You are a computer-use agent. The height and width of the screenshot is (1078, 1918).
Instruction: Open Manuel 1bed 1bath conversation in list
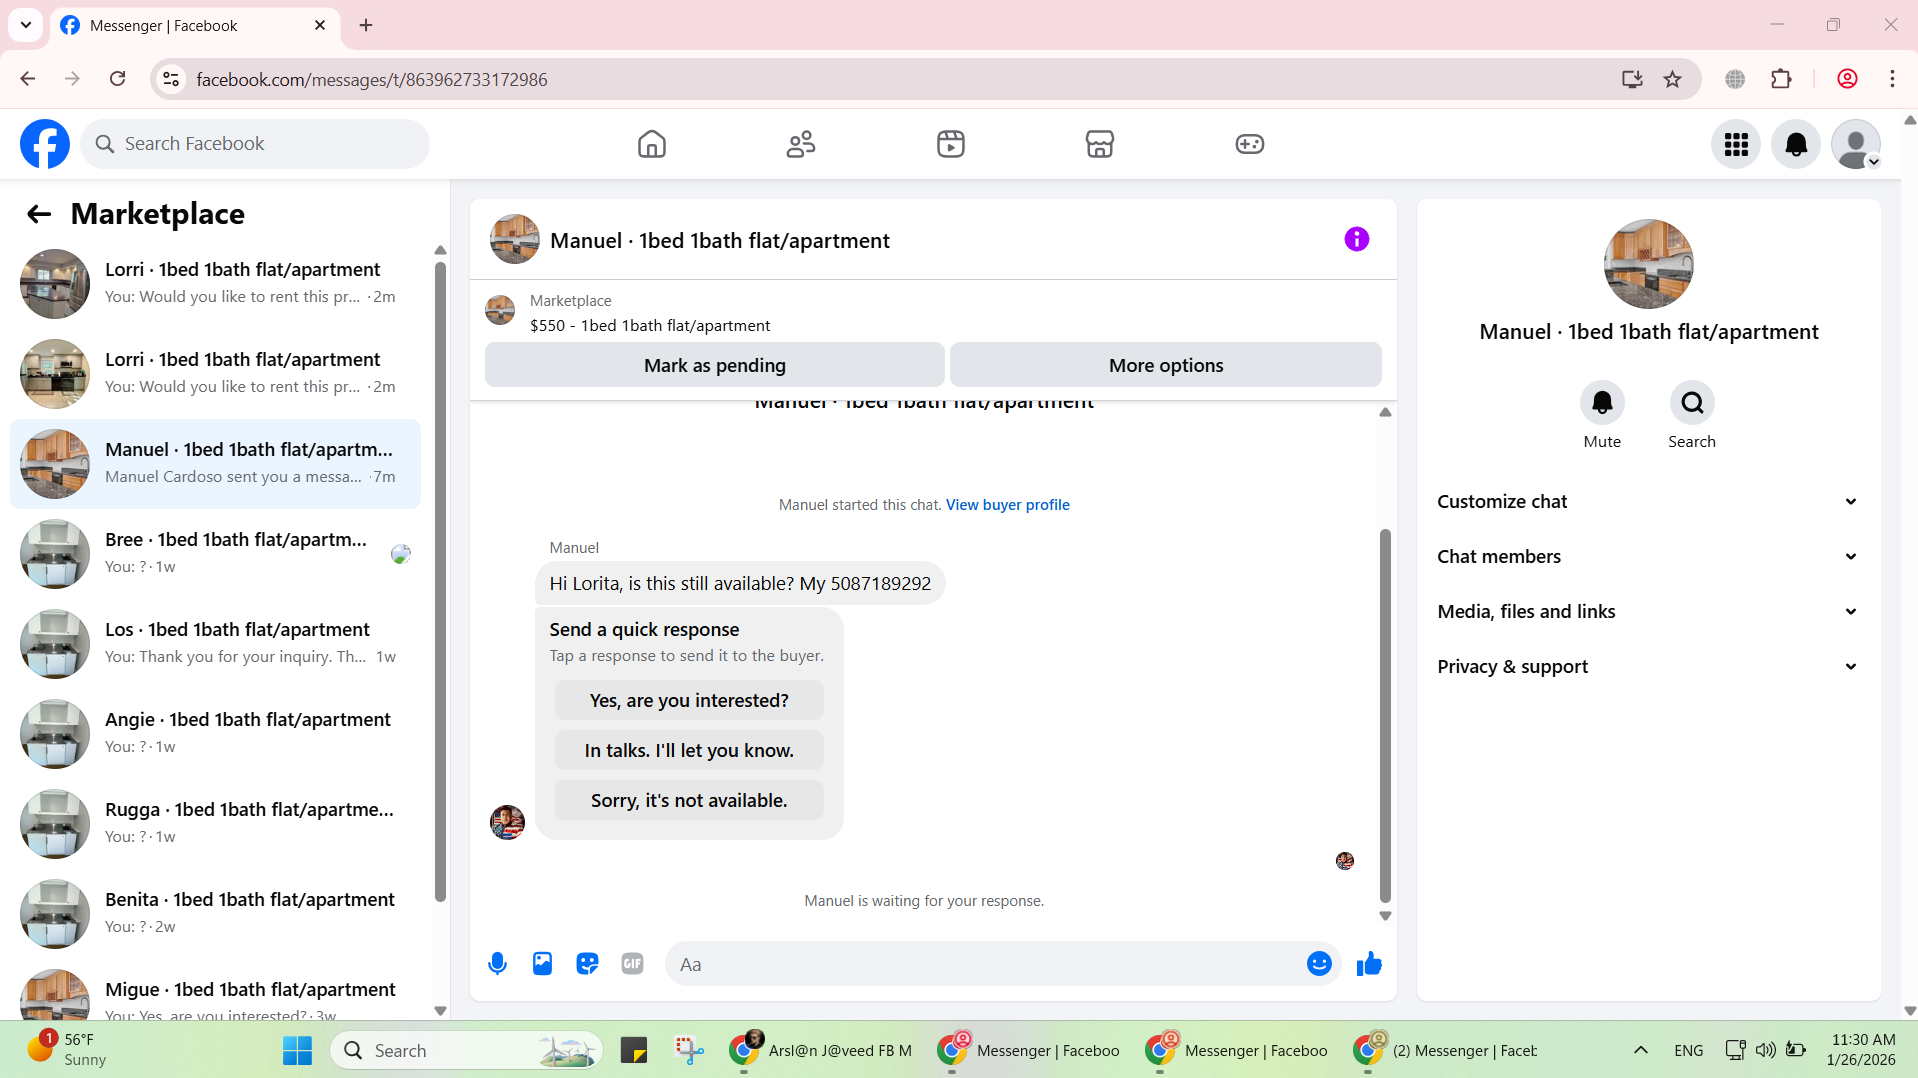click(x=215, y=464)
